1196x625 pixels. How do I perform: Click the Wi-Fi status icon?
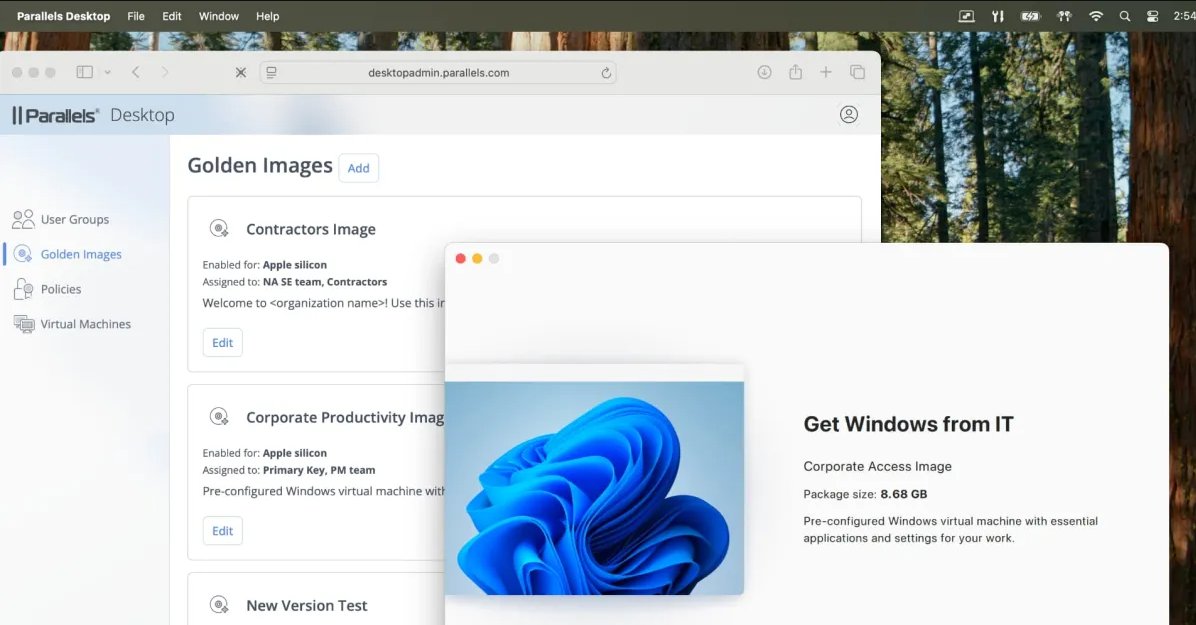pos(1096,16)
